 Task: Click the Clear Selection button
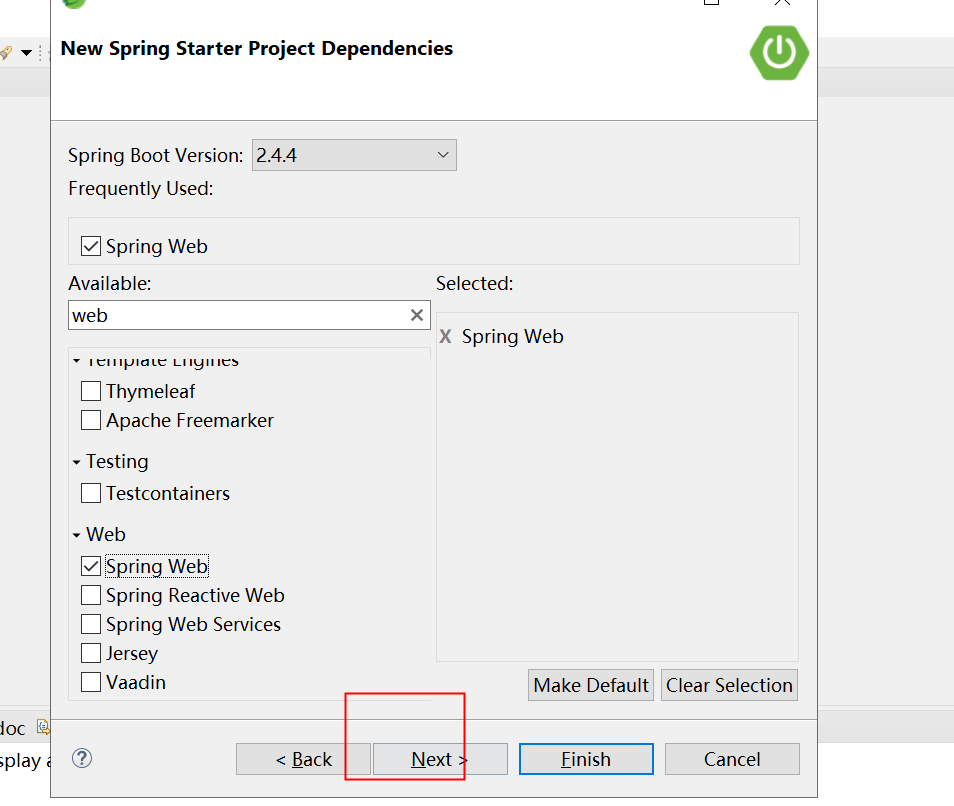pyautogui.click(x=729, y=686)
